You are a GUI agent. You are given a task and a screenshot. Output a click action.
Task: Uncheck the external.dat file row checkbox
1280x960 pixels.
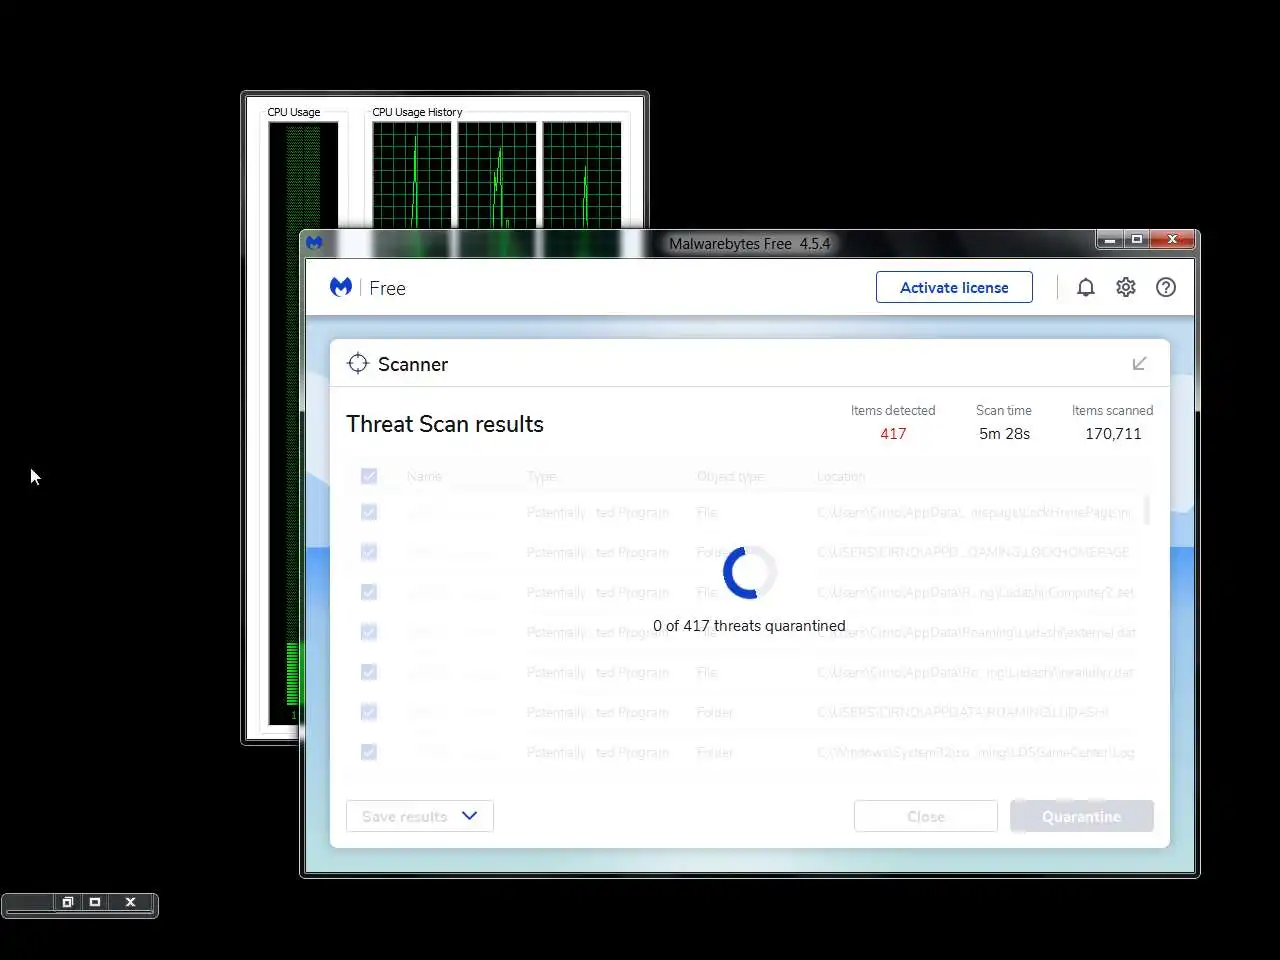pos(369,632)
